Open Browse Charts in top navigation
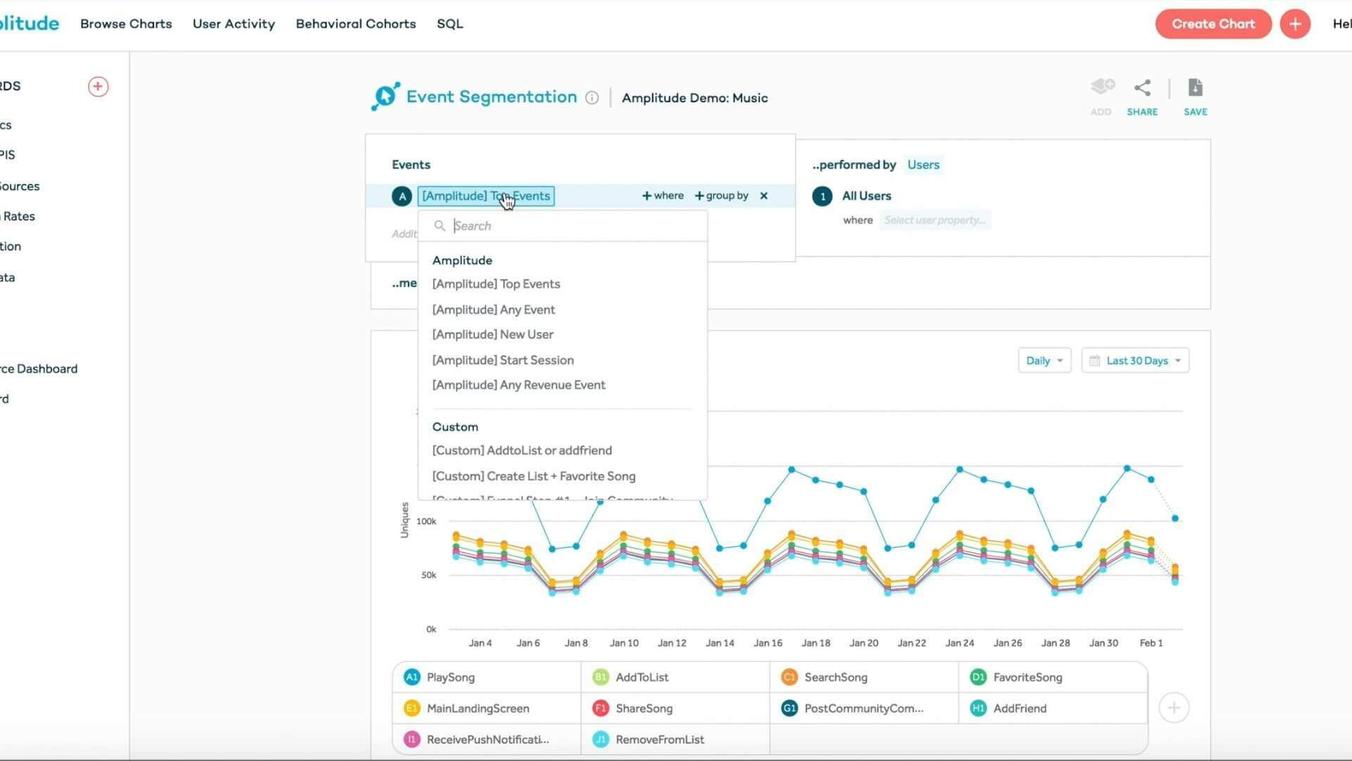The width and height of the screenshot is (1352, 761). point(126,24)
